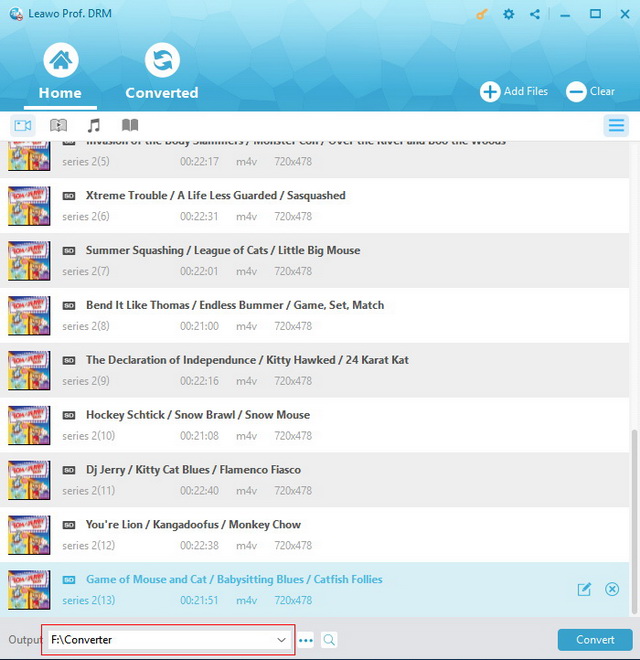
Task: Click the Add Files button
Action: pyautogui.click(x=514, y=91)
